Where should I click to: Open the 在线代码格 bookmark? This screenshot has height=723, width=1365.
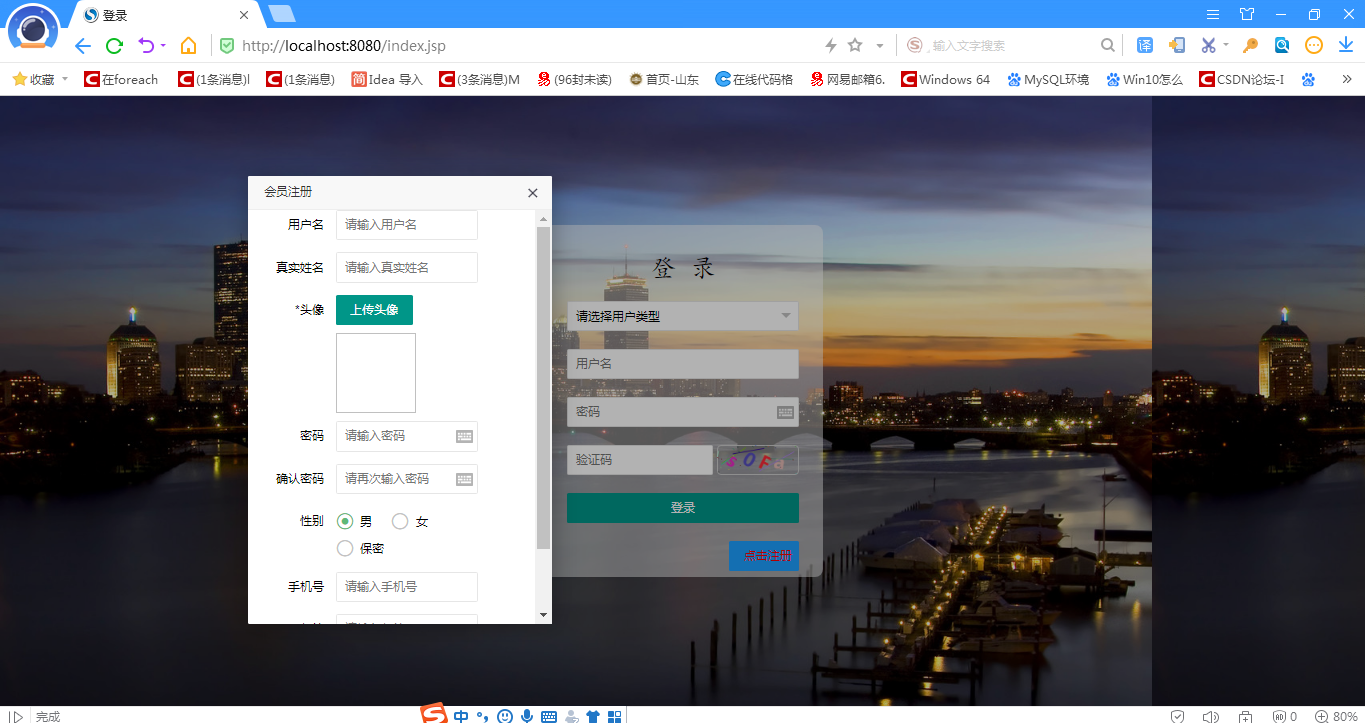click(754, 79)
